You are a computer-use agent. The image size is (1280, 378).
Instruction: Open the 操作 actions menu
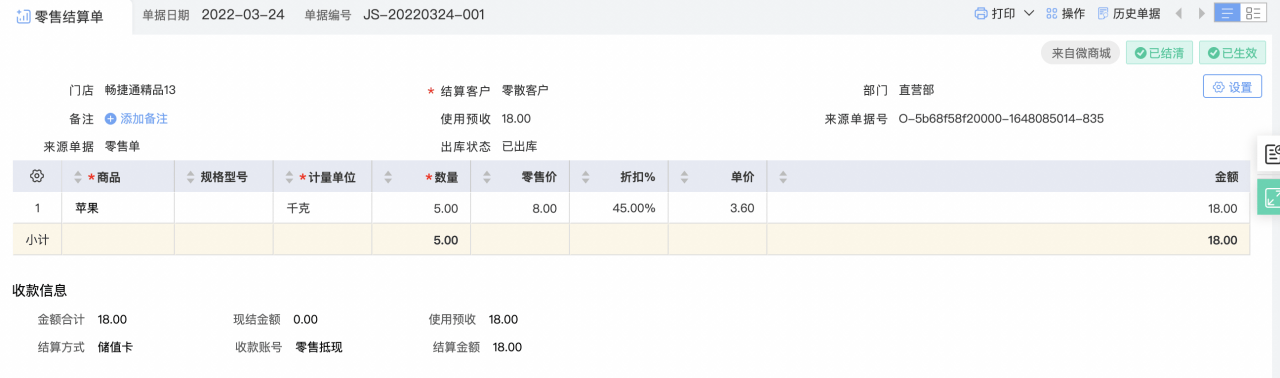tap(1065, 14)
